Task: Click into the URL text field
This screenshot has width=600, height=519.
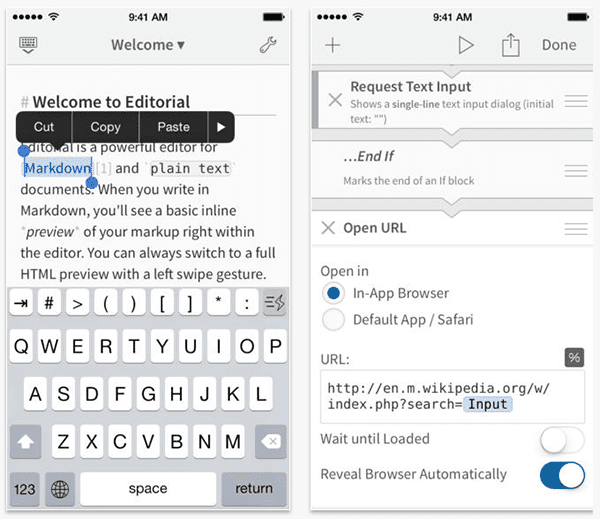Action: click(x=452, y=397)
